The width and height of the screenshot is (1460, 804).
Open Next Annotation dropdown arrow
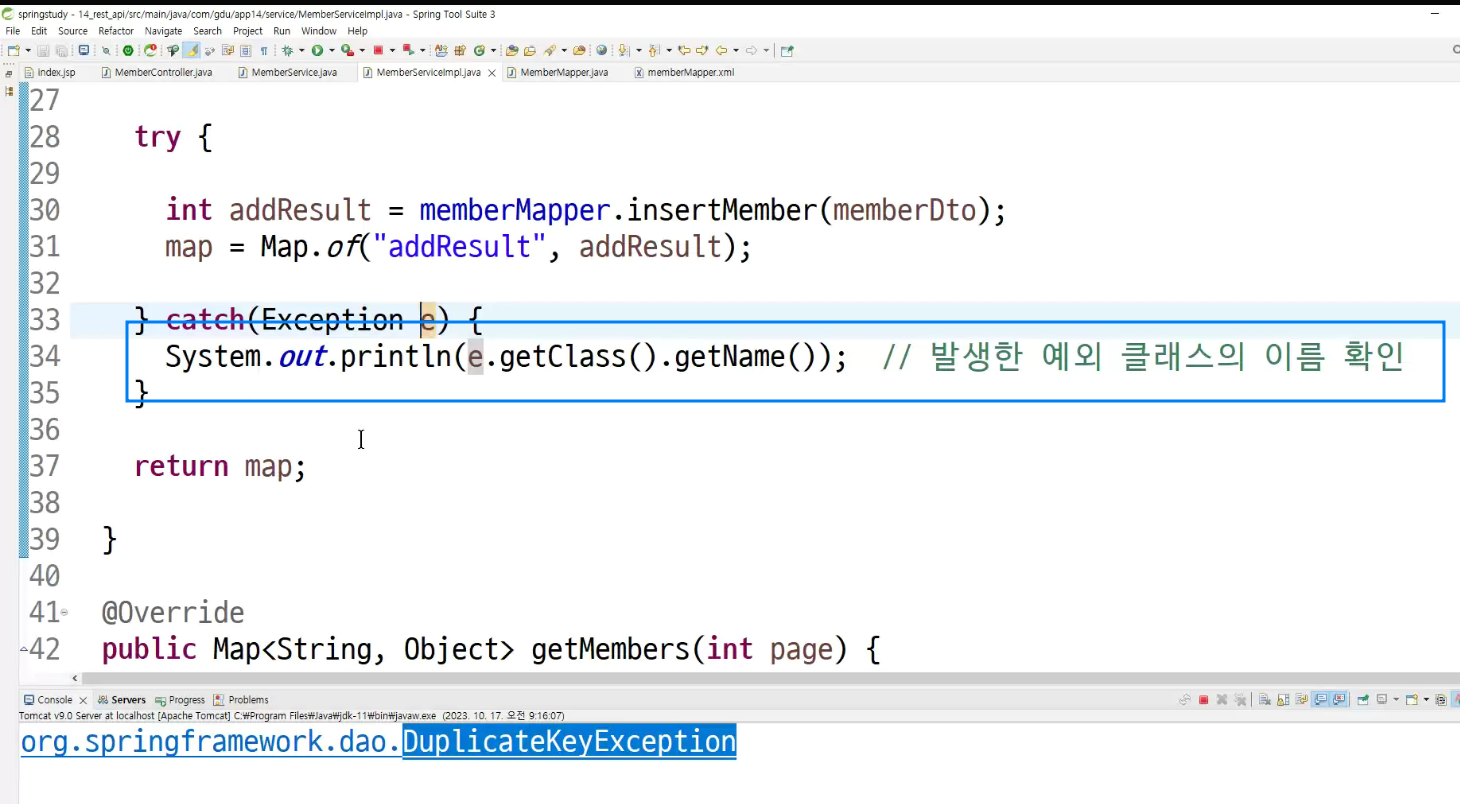[x=639, y=50]
